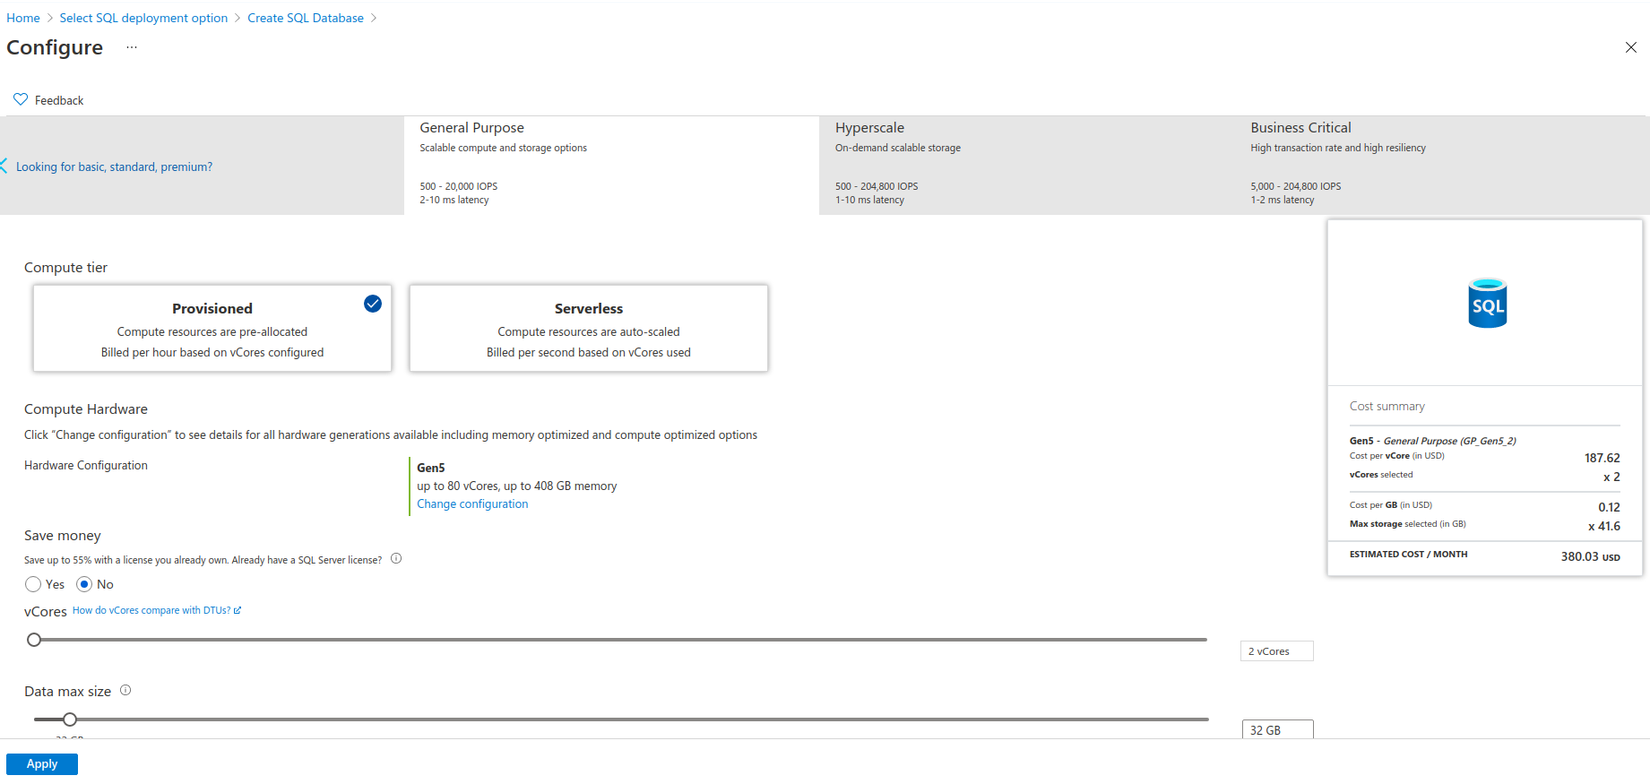The width and height of the screenshot is (1650, 782).
Task: Click the Compute tier heading
Action: click(x=65, y=267)
